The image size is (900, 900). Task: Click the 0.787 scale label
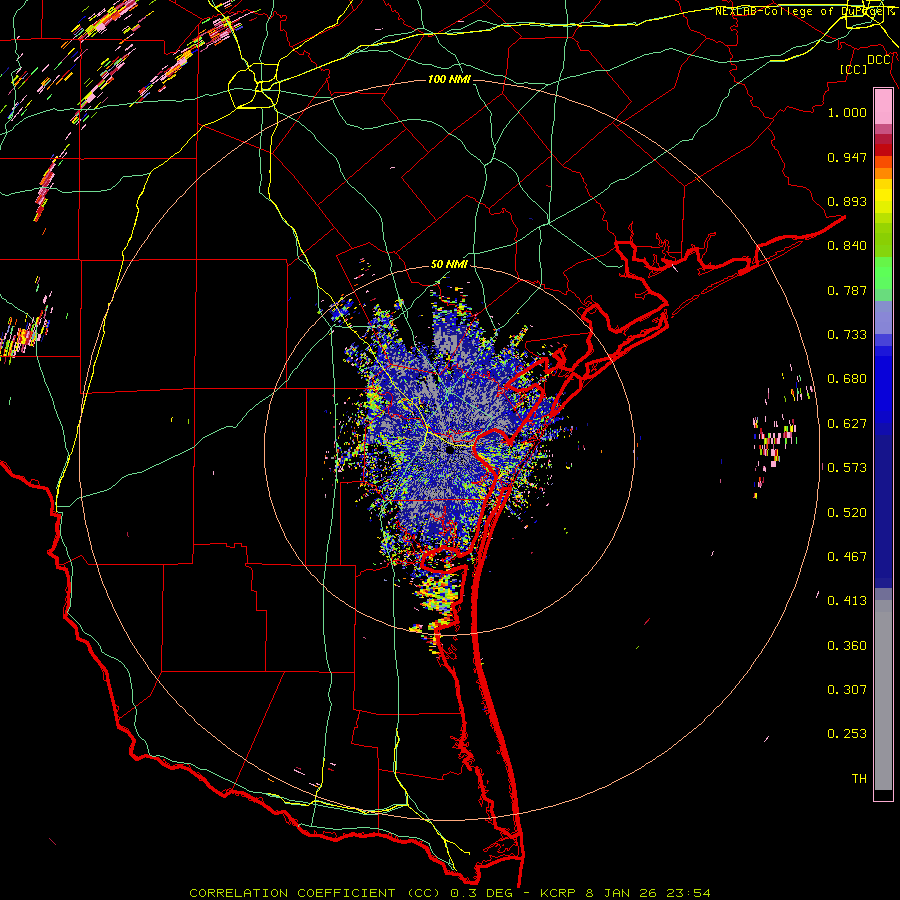[847, 290]
